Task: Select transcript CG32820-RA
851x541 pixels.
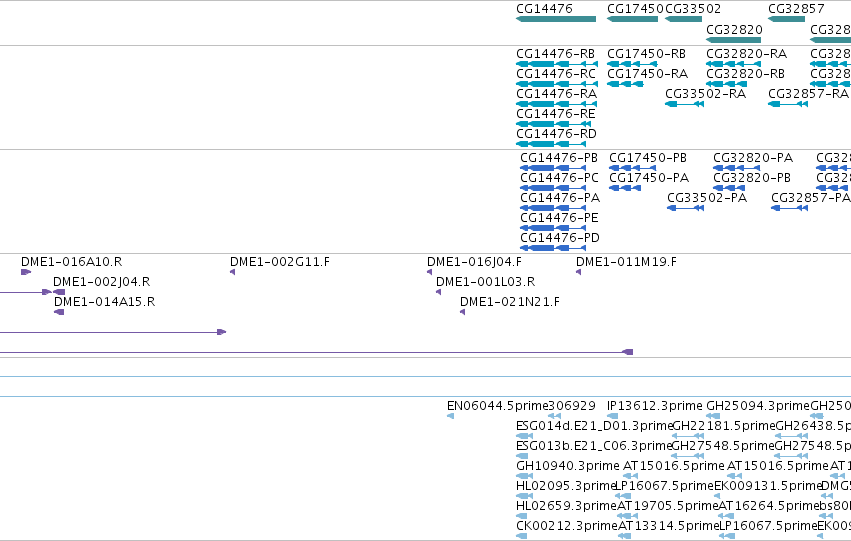Action: pyautogui.click(x=746, y=54)
